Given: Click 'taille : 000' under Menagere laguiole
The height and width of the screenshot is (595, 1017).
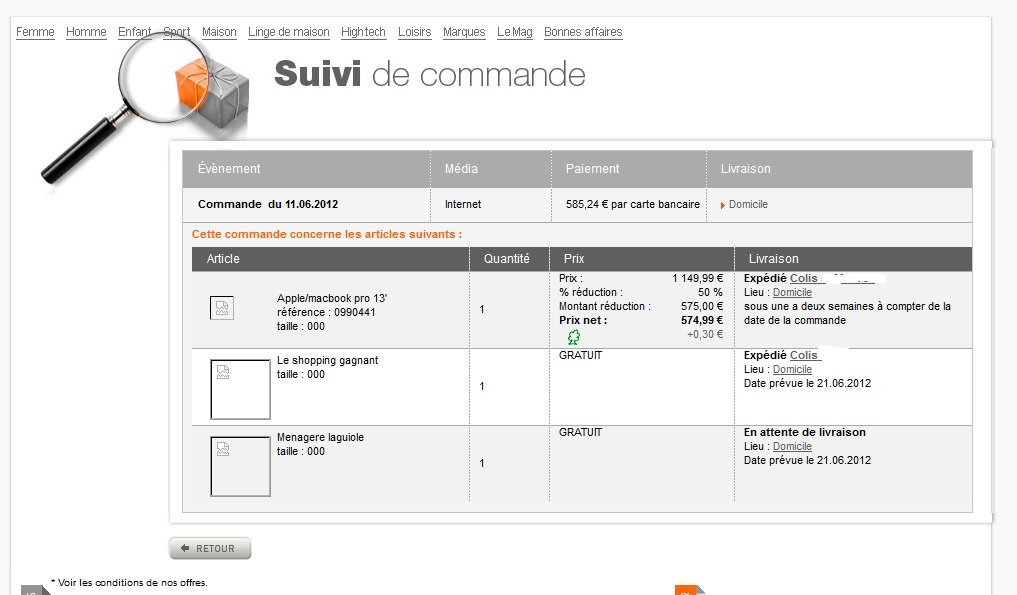Looking at the screenshot, I should 301,452.
